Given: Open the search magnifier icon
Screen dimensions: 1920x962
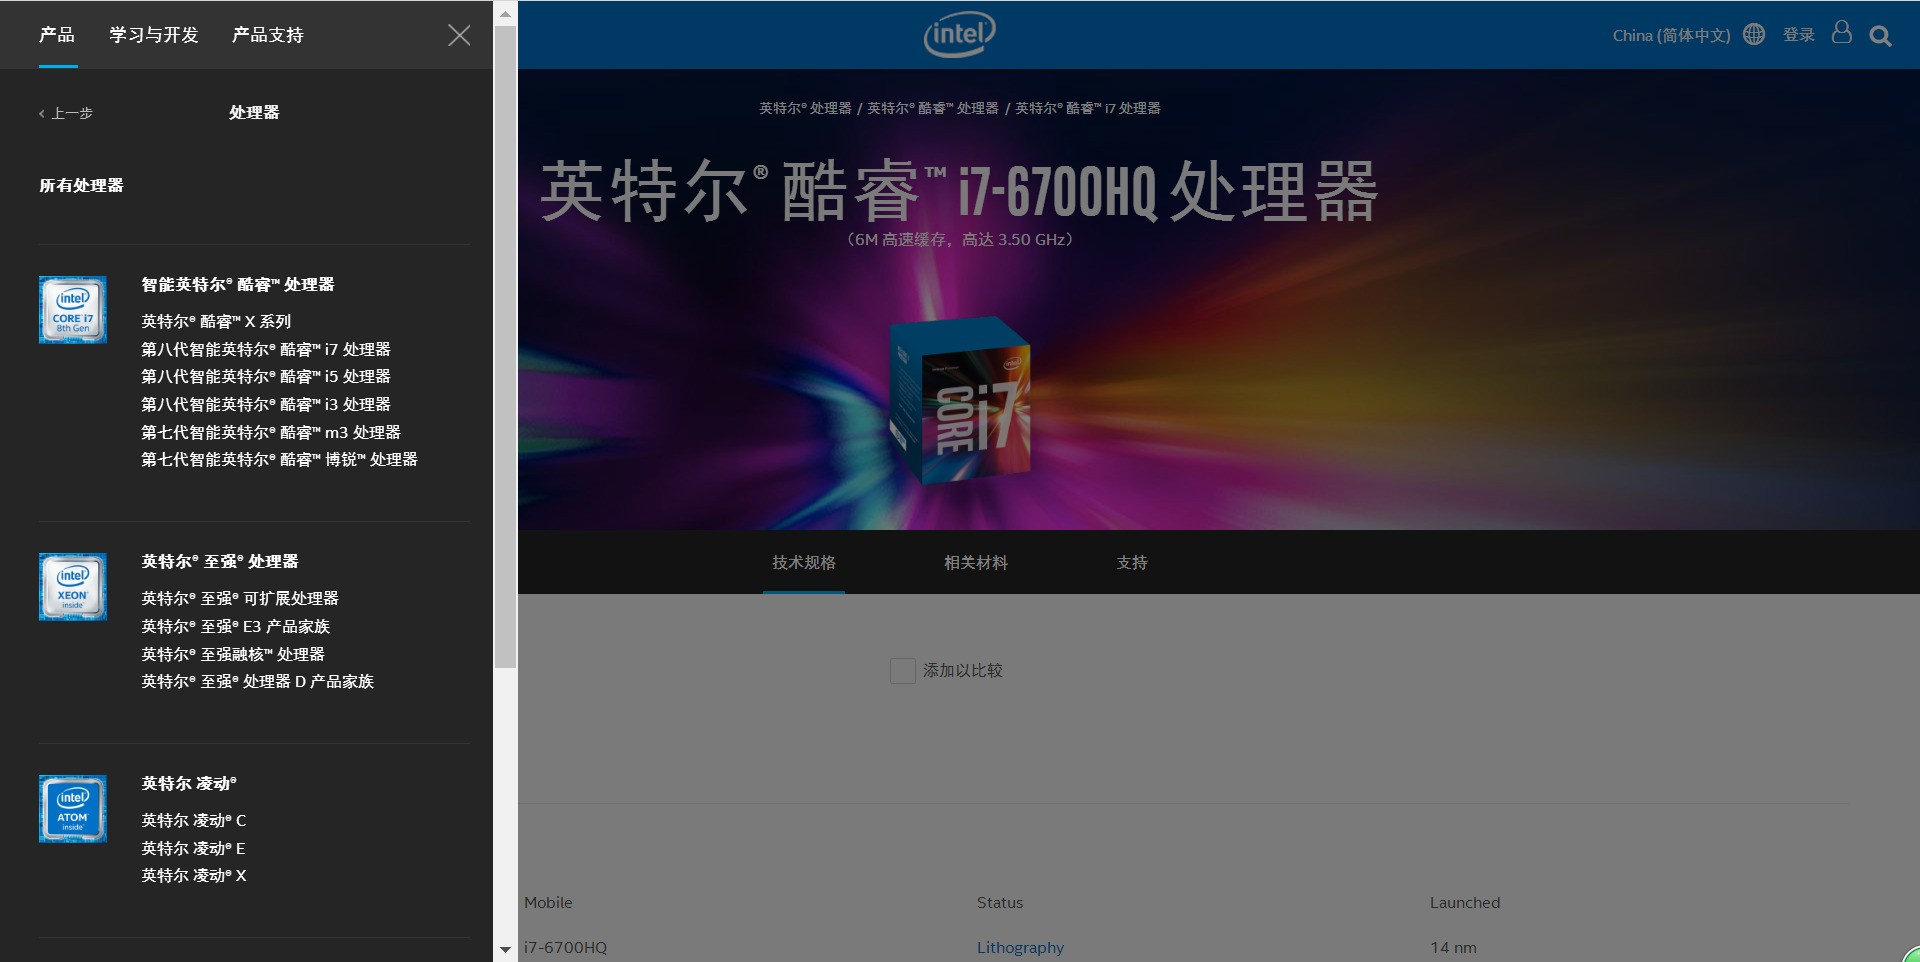Looking at the screenshot, I should (1880, 36).
